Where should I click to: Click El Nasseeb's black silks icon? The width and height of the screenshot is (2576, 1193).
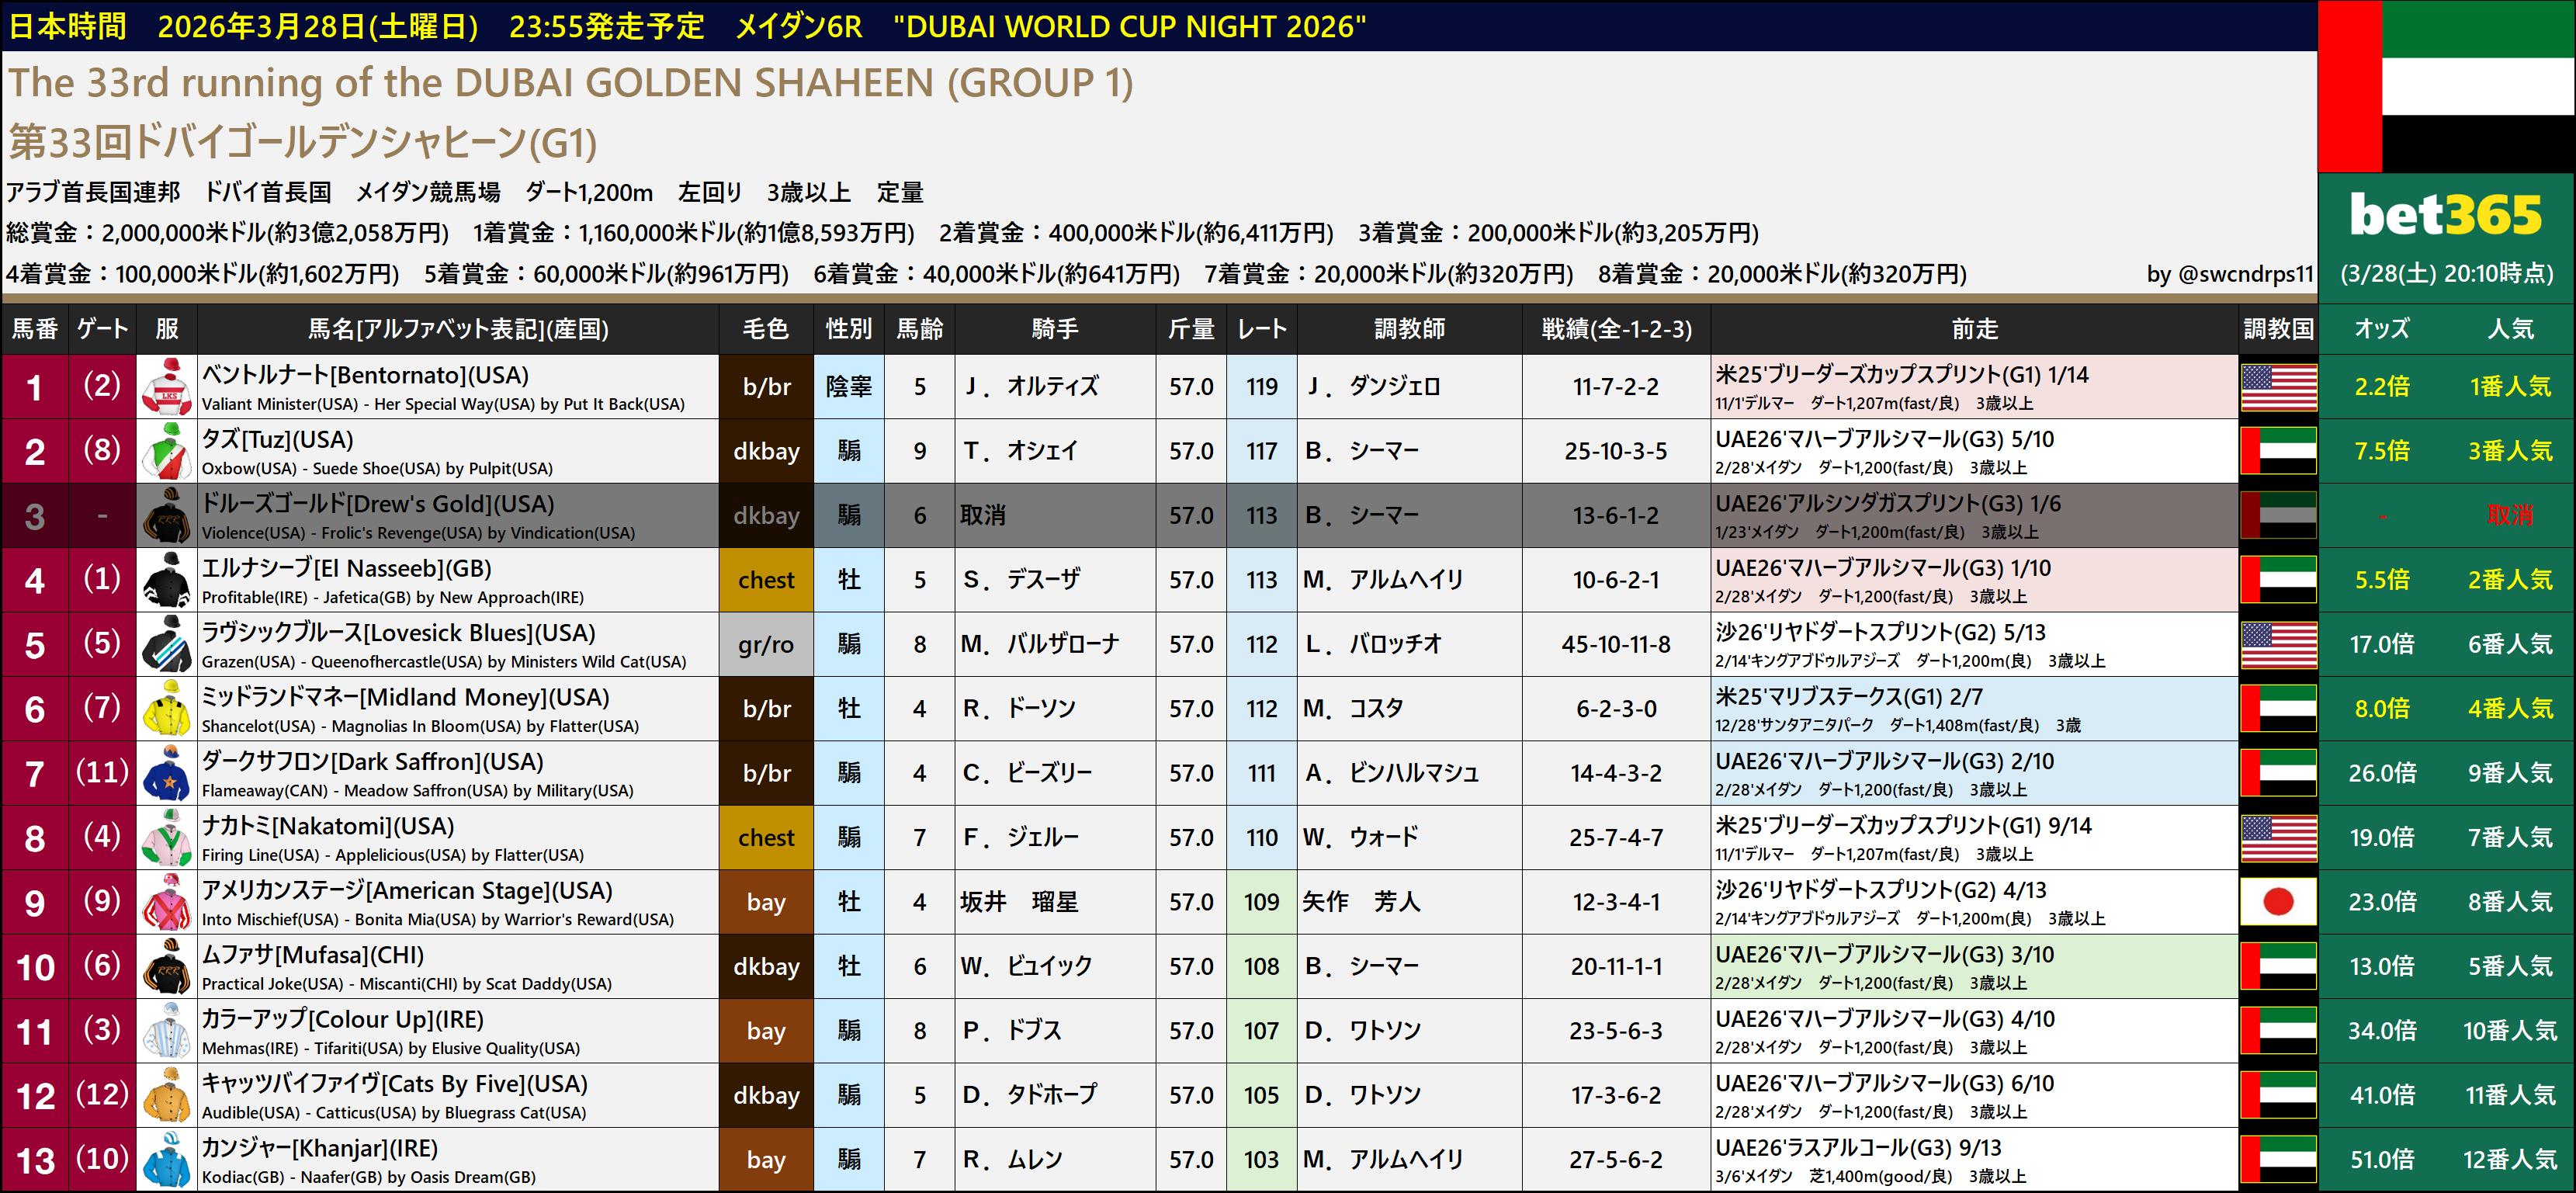[x=167, y=580]
